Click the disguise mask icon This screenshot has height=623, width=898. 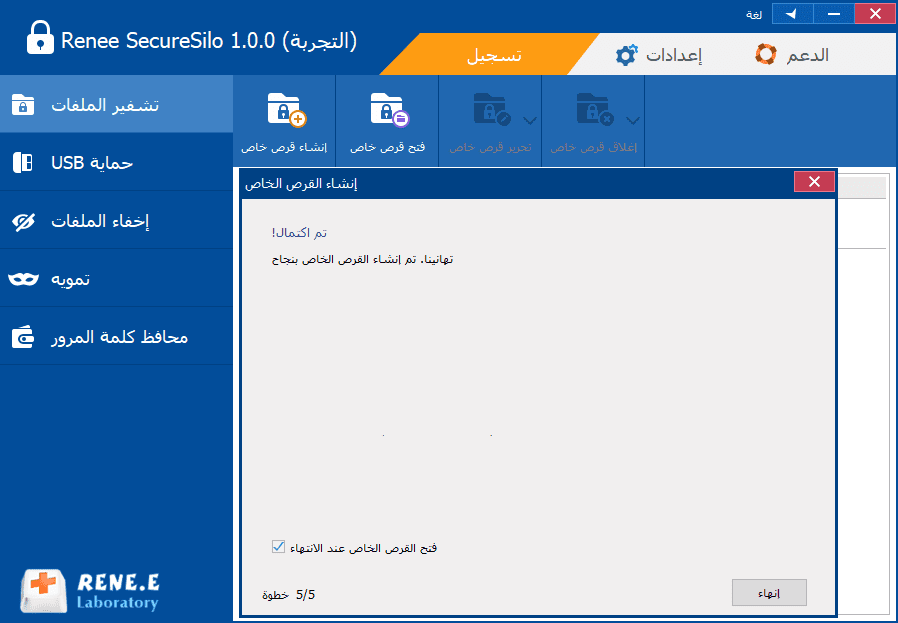coord(23,279)
